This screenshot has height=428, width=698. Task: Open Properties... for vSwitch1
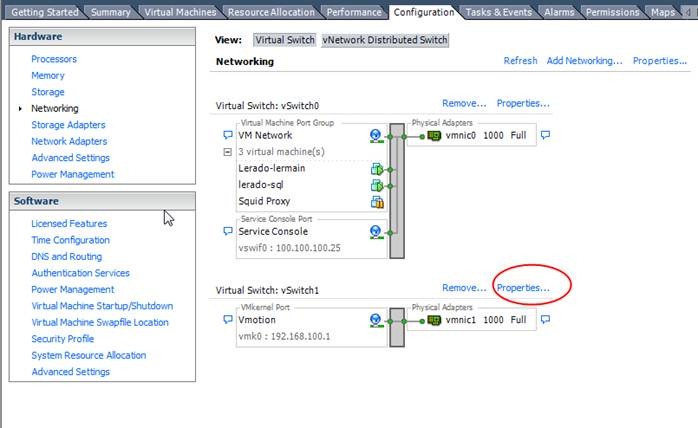(523, 288)
